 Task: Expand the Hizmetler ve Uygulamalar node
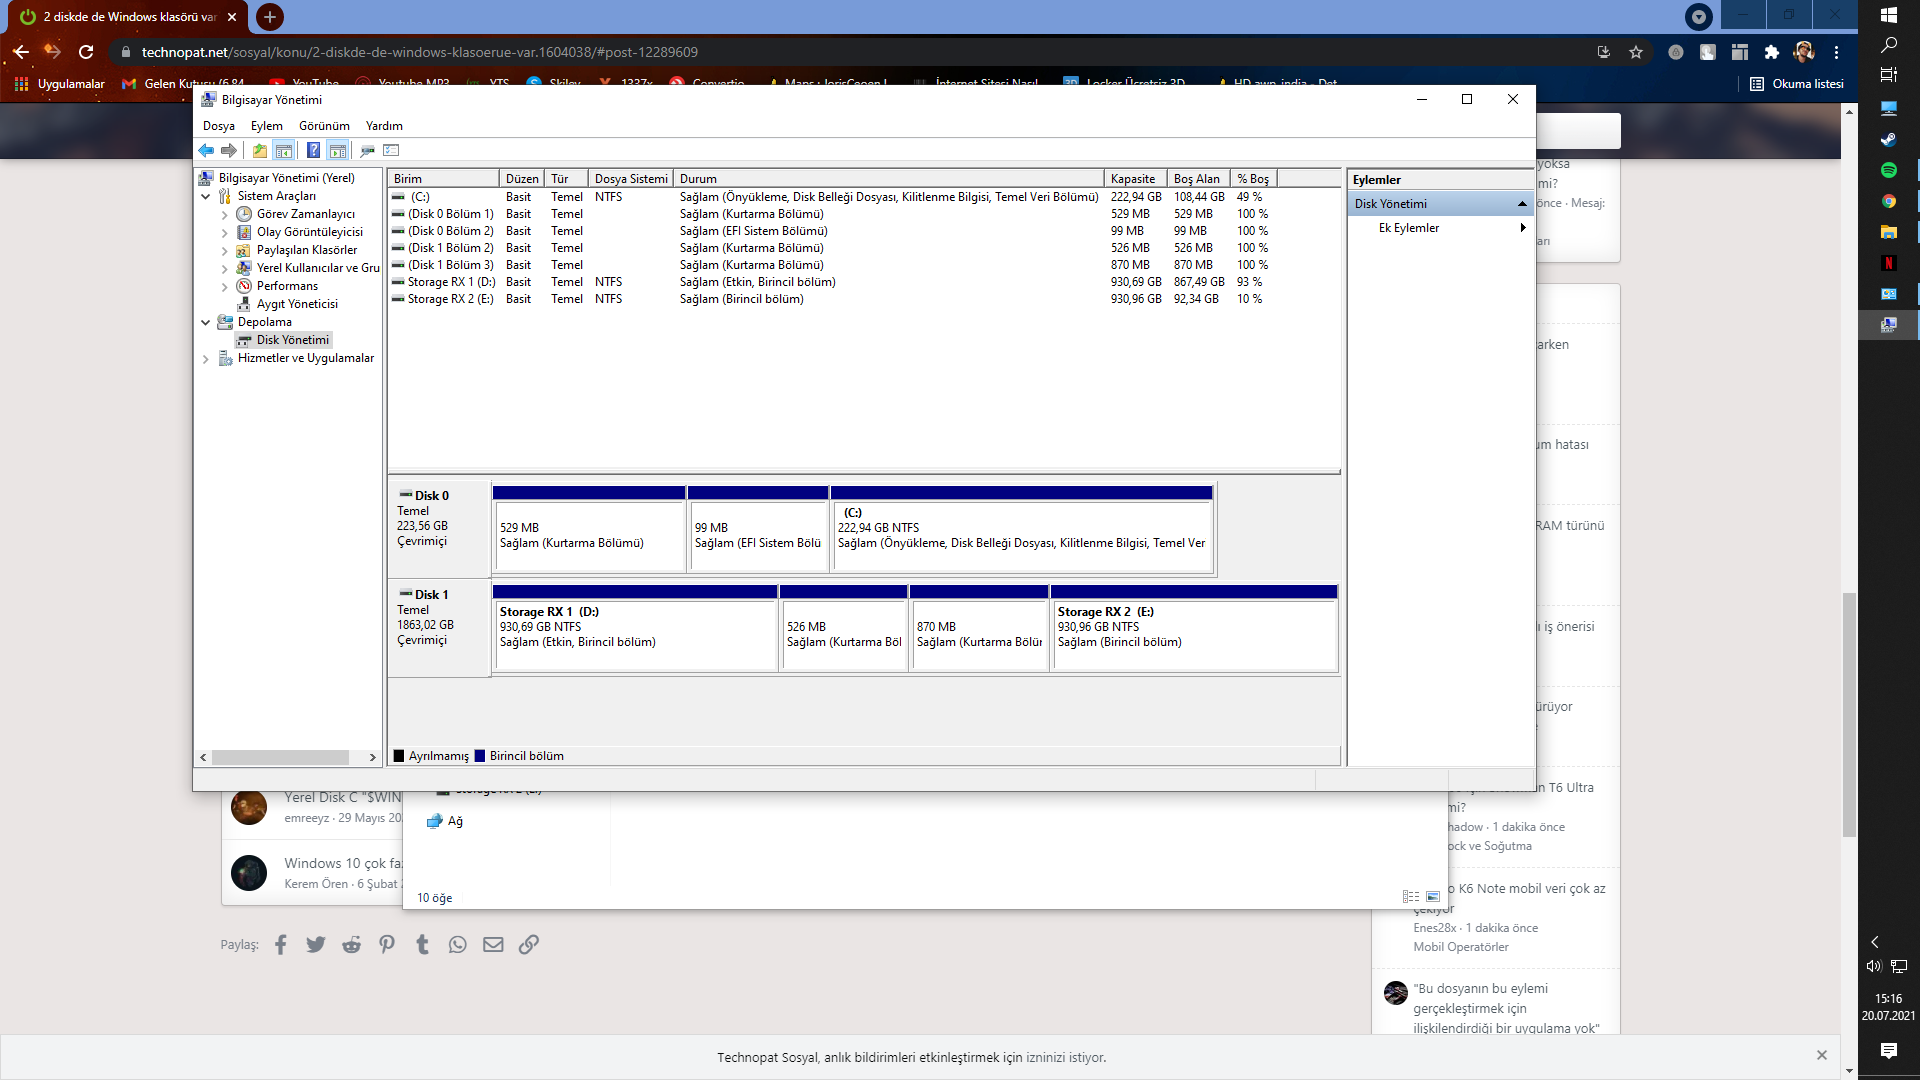(206, 359)
